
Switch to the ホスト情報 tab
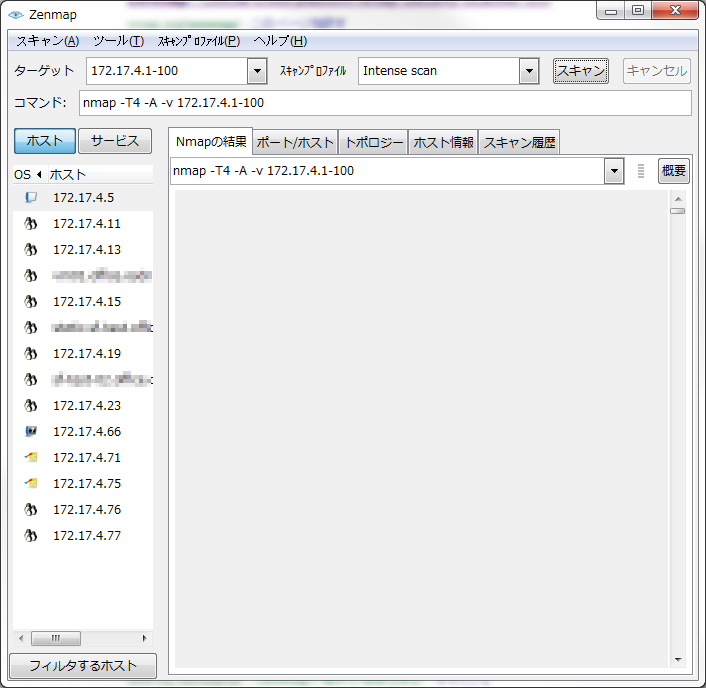443,143
